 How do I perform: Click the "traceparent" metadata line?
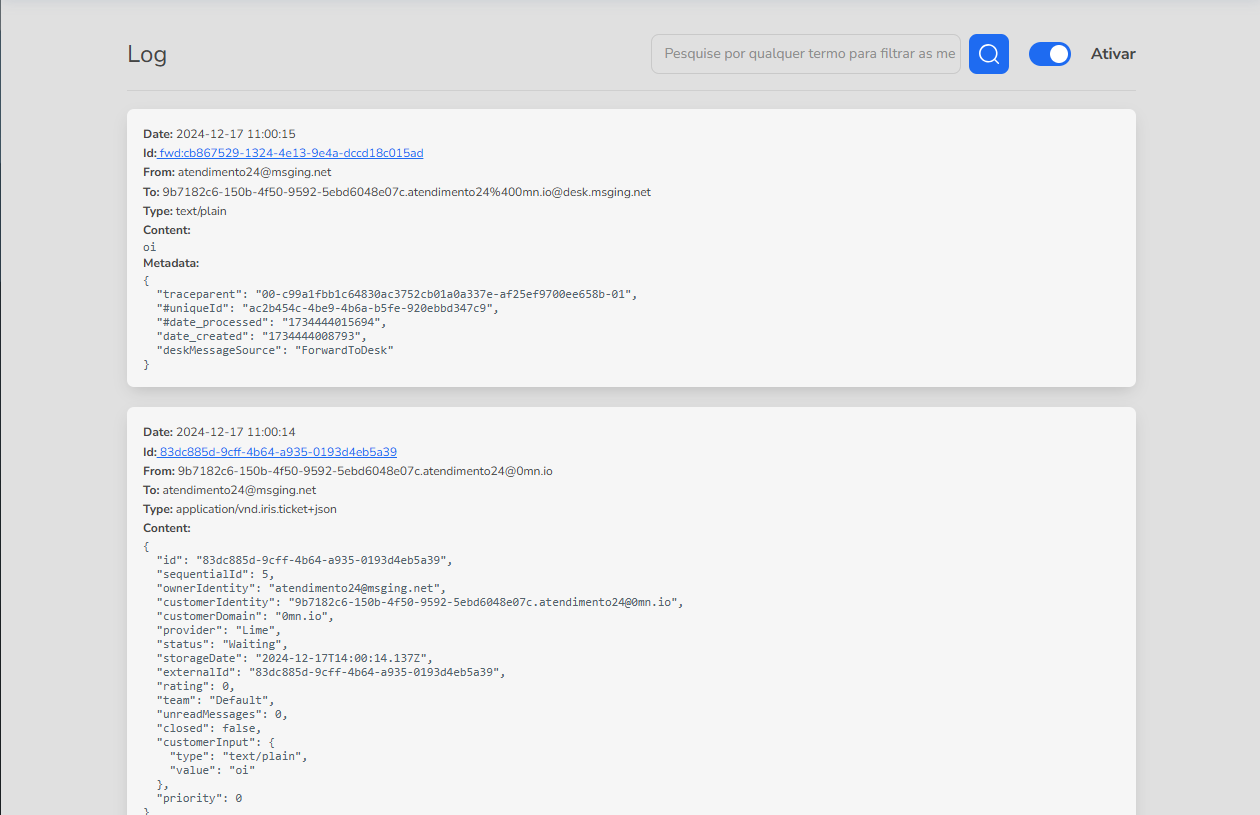[x=397, y=294]
